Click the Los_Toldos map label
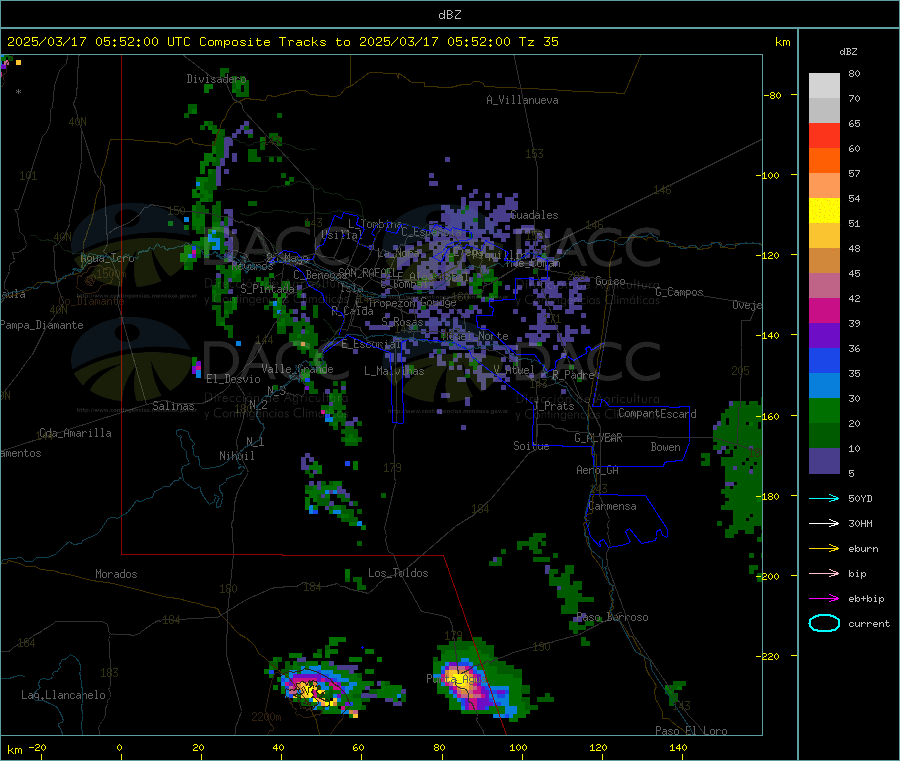The image size is (900, 761). click(398, 573)
